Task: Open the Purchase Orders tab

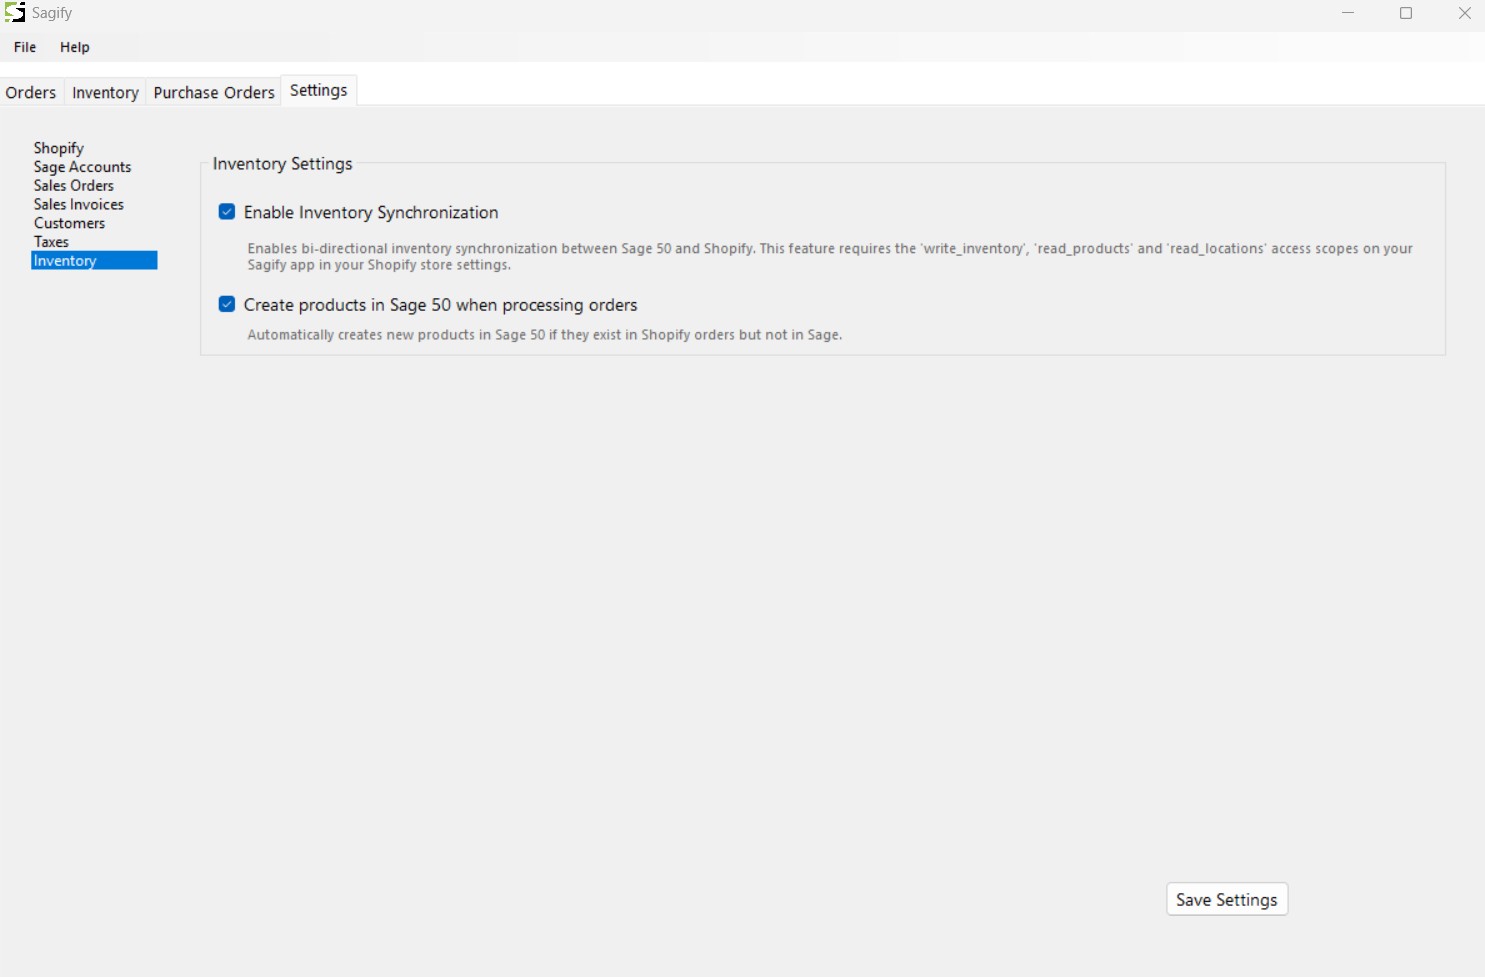Action: [214, 92]
